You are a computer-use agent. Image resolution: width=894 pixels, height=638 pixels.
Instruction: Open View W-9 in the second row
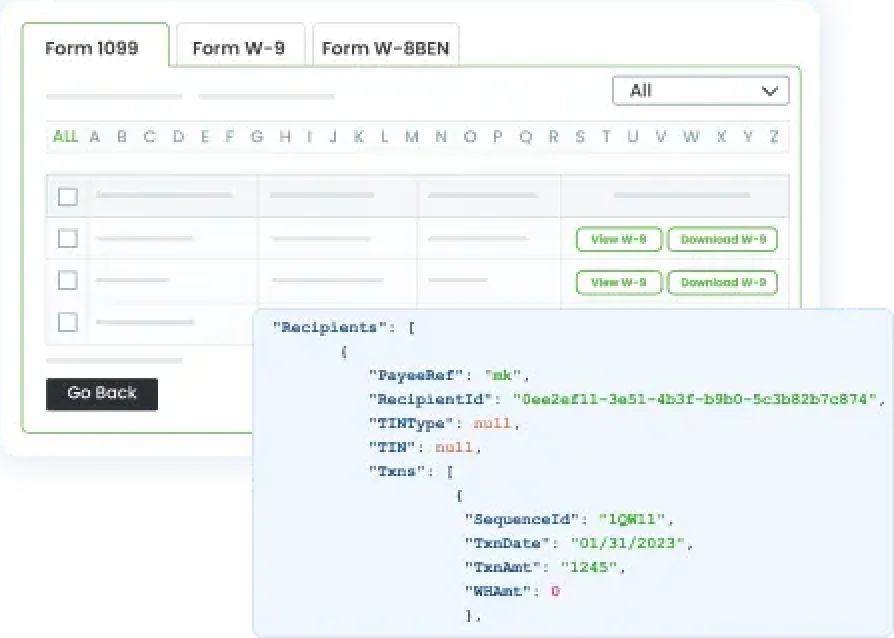pyautogui.click(x=618, y=283)
